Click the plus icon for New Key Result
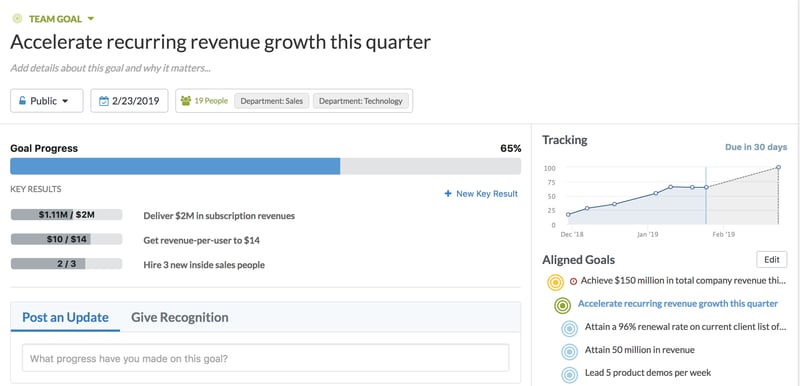The image size is (800, 386). [448, 194]
